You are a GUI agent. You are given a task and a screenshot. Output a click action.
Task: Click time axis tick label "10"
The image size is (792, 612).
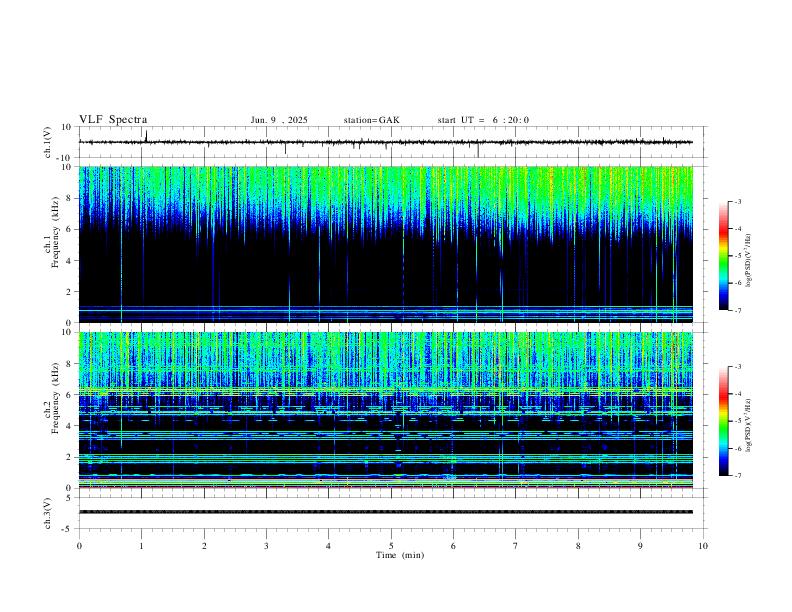point(703,546)
